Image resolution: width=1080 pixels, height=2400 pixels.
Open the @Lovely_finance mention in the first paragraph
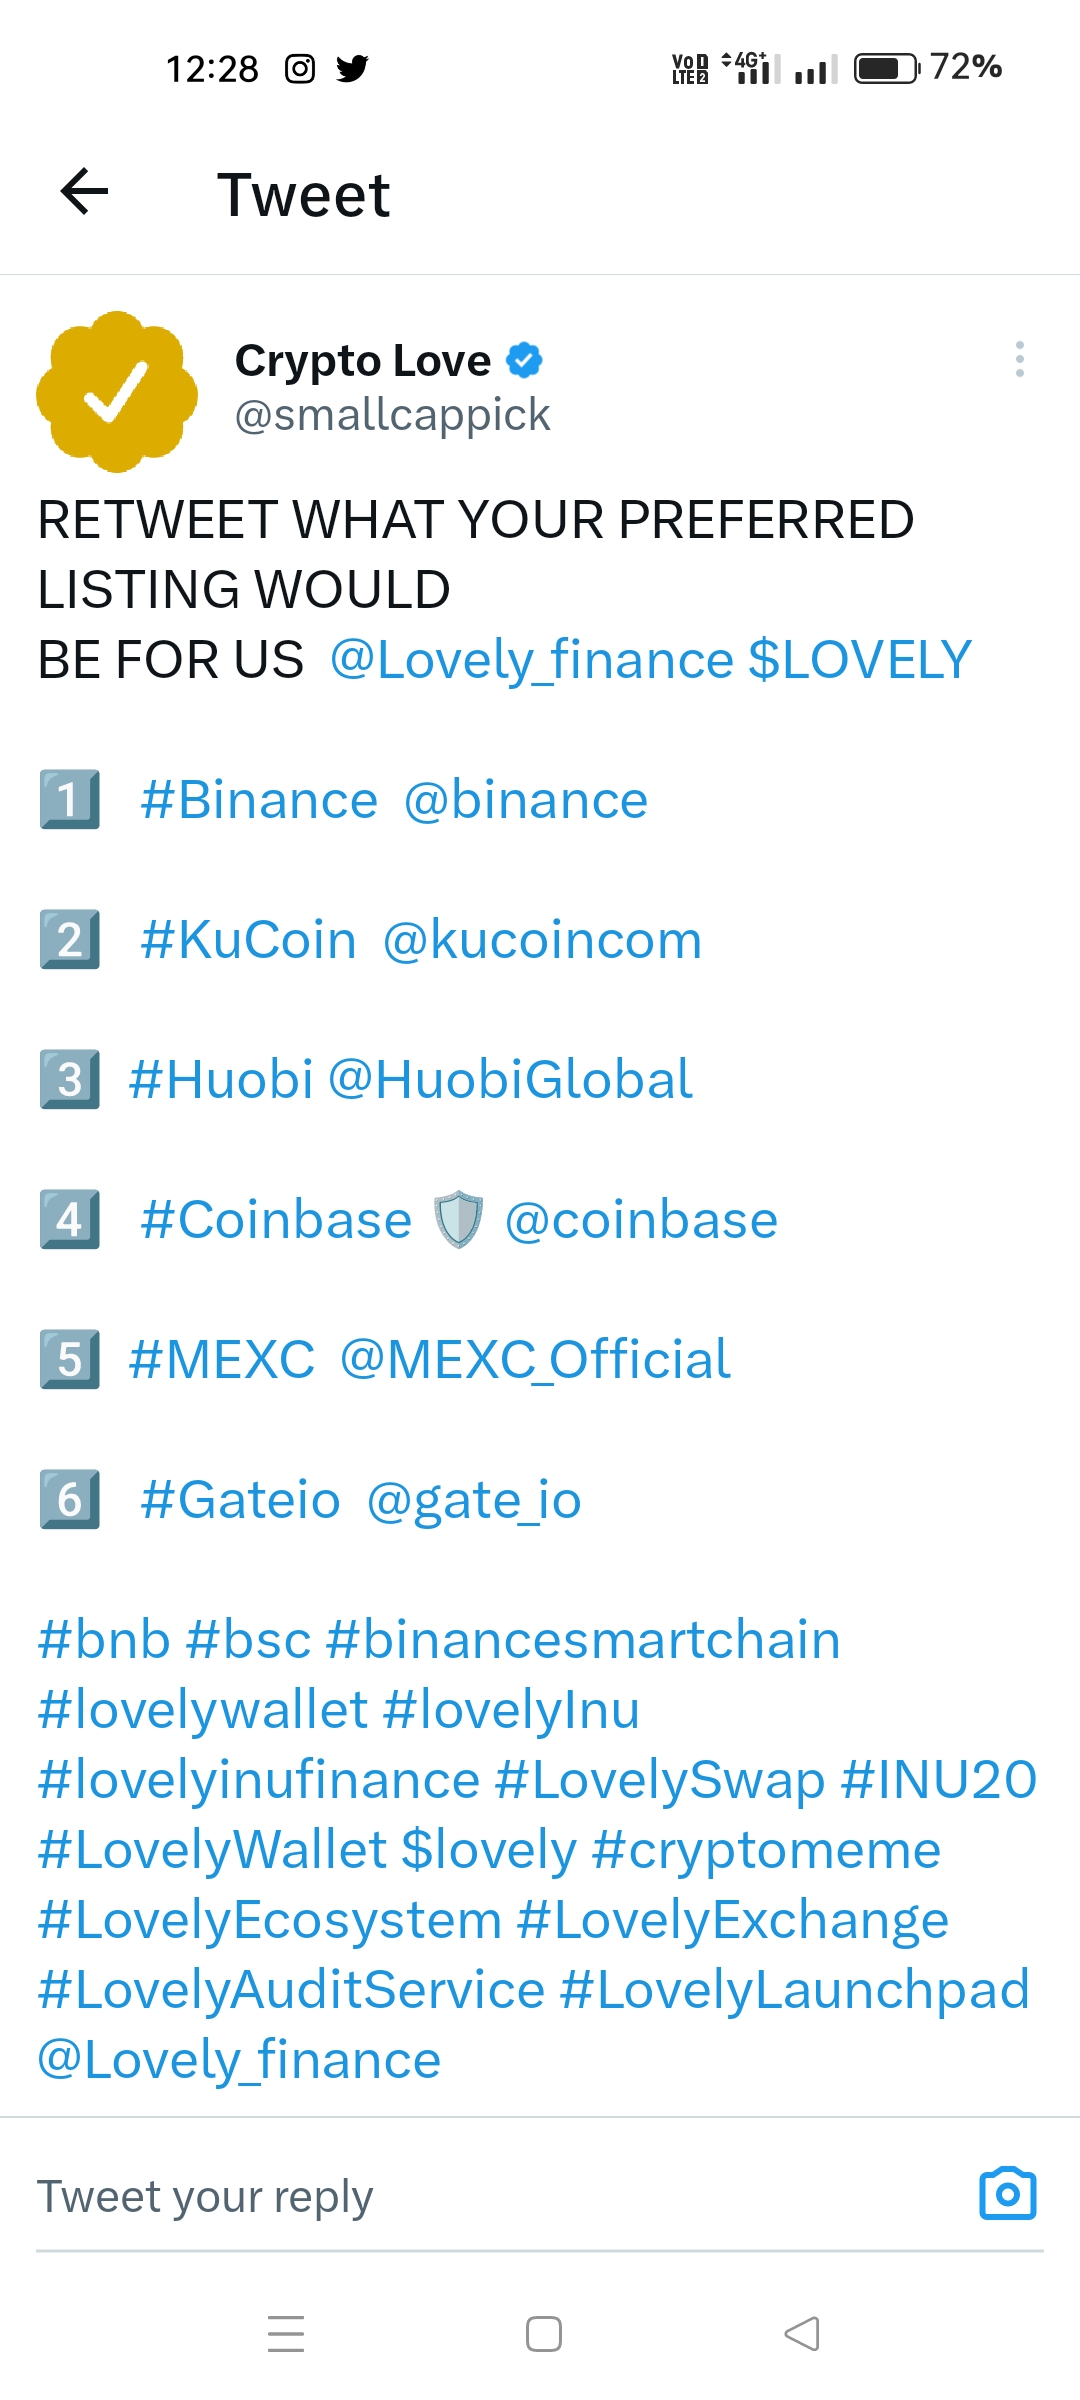[532, 660]
